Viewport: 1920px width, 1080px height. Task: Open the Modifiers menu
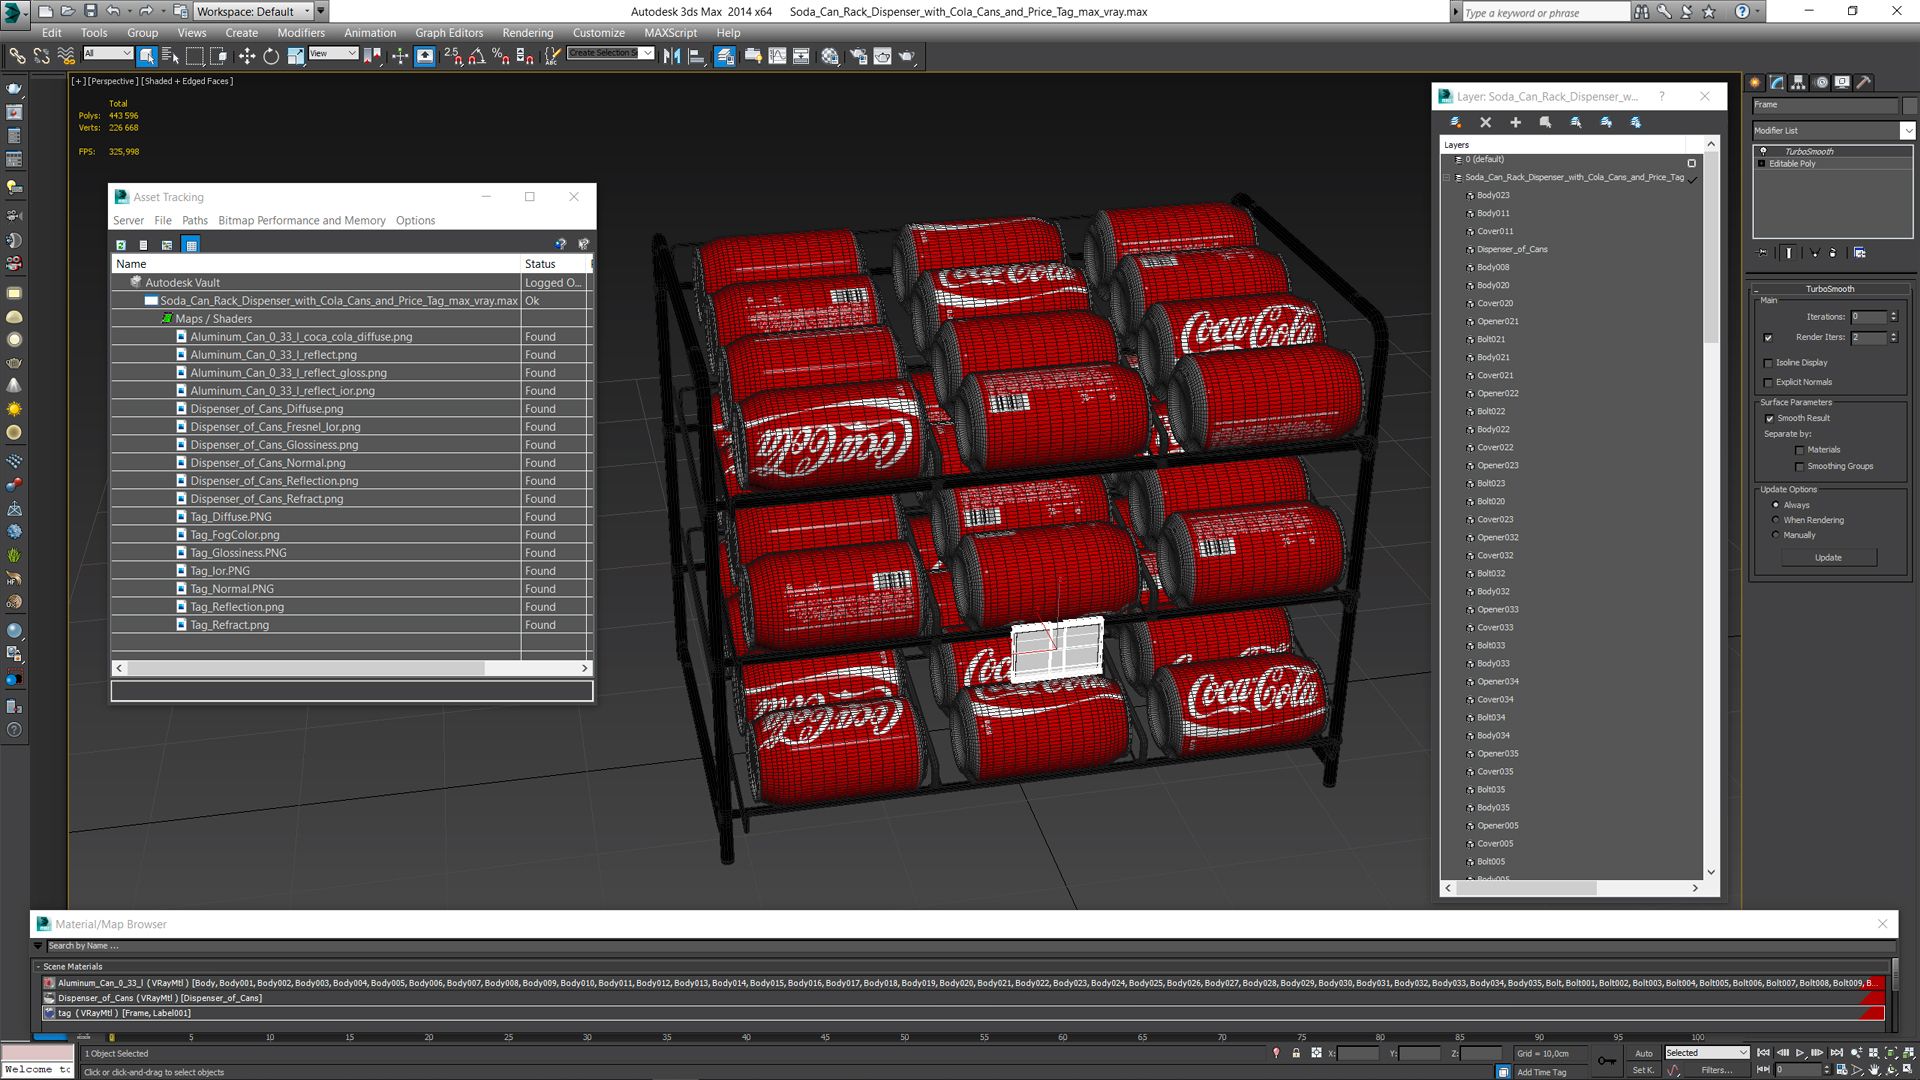[x=300, y=33]
